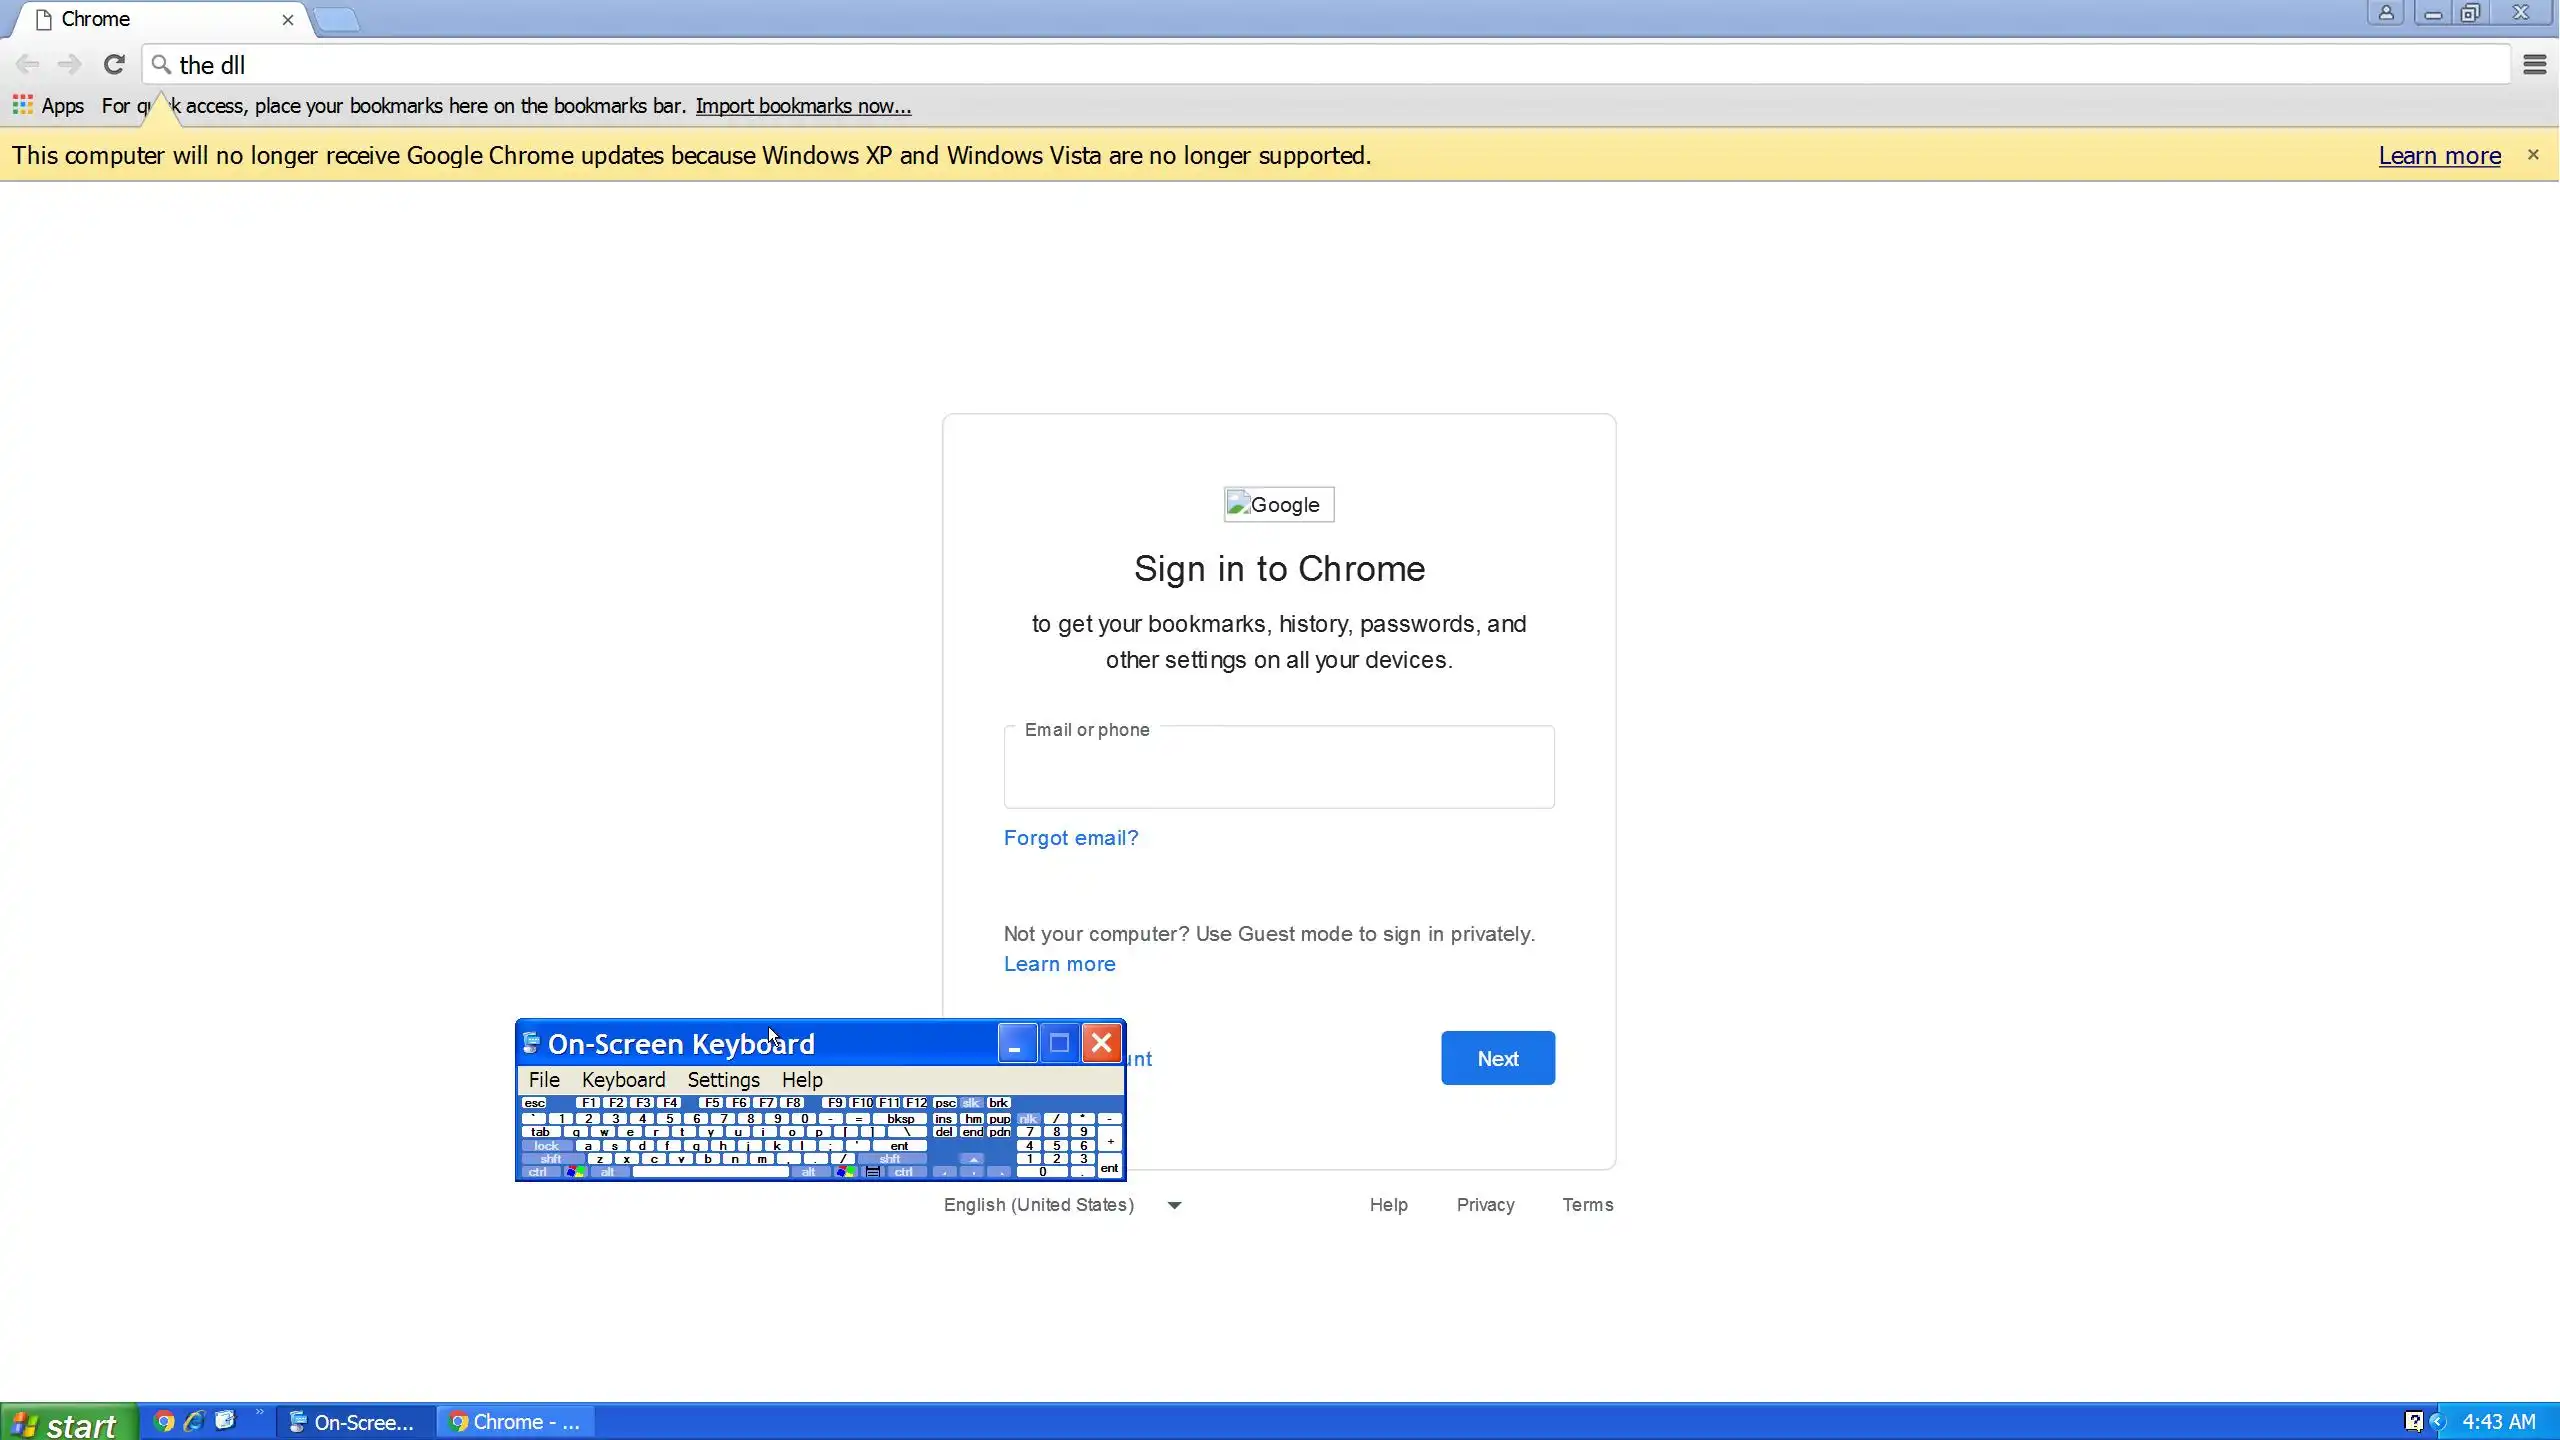Dismiss the yellow Windows XP warning infobar
Viewport: 2560px width, 1440px height.
point(2533,155)
